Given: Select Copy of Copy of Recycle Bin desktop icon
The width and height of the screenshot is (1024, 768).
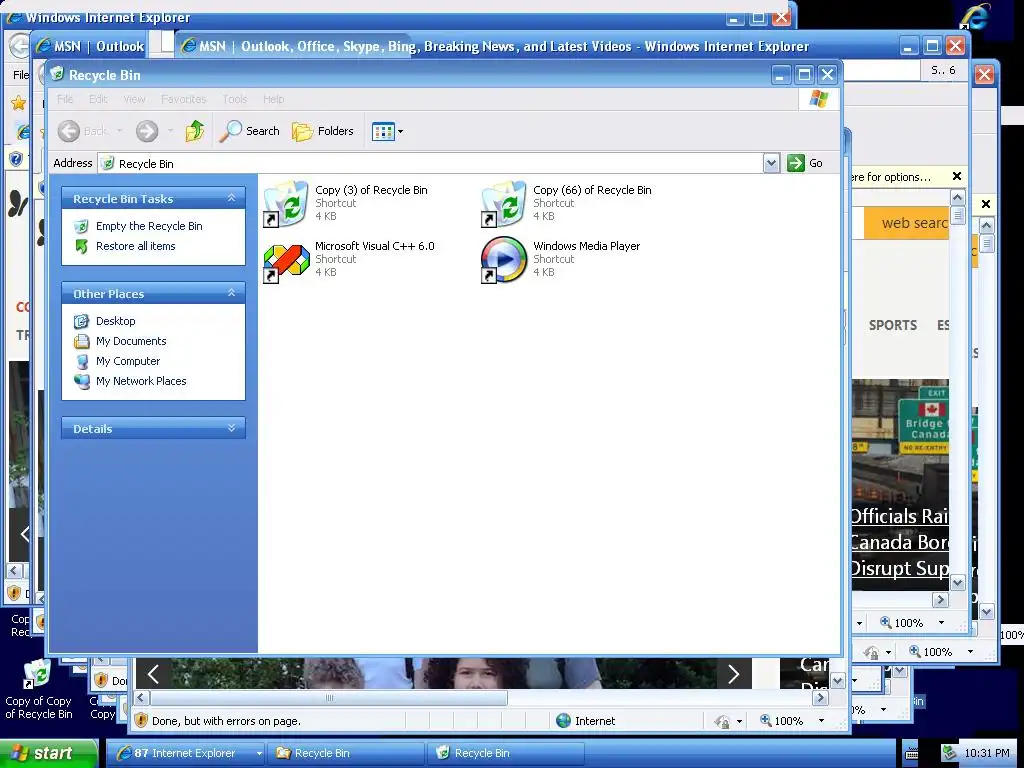Looking at the screenshot, I should click(39, 690).
